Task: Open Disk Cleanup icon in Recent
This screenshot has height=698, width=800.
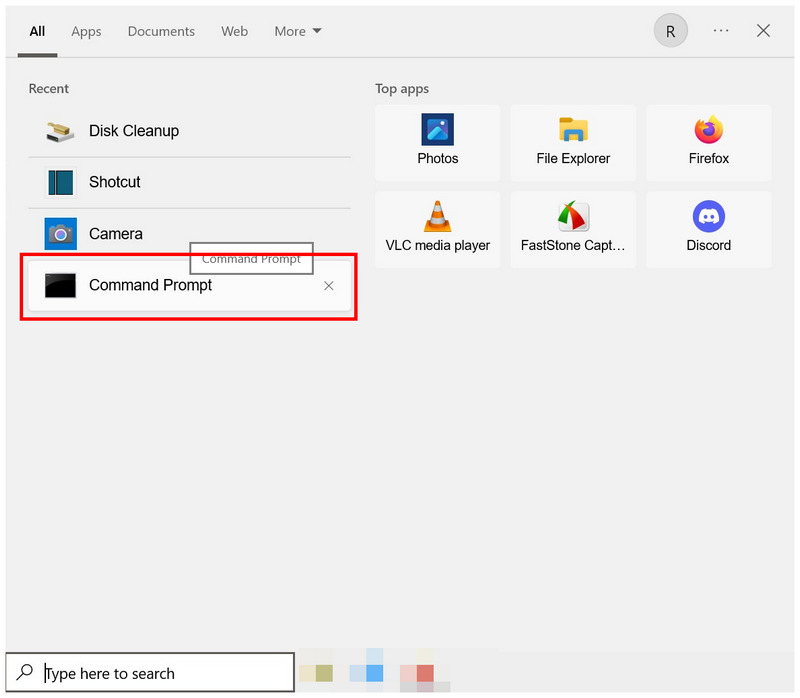Action: tap(60, 132)
